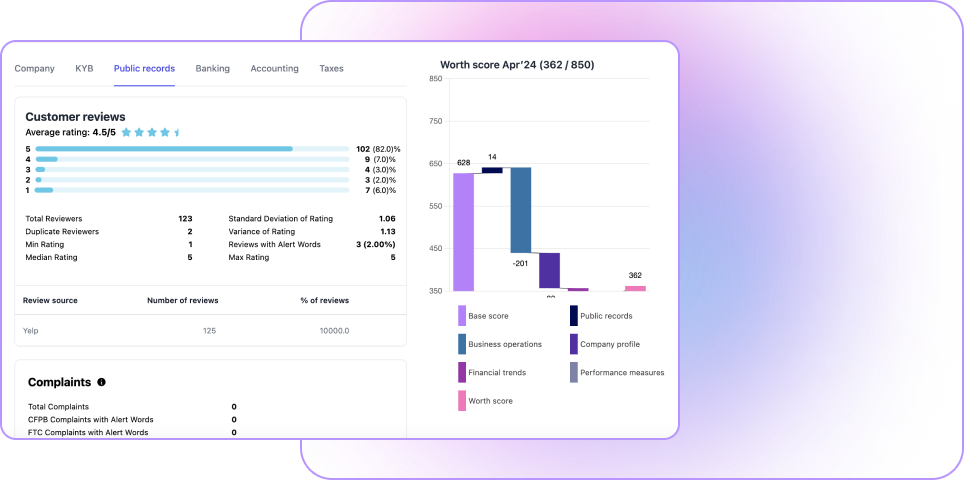Click the Total Reviewers label
964x480 pixels.
(53, 219)
